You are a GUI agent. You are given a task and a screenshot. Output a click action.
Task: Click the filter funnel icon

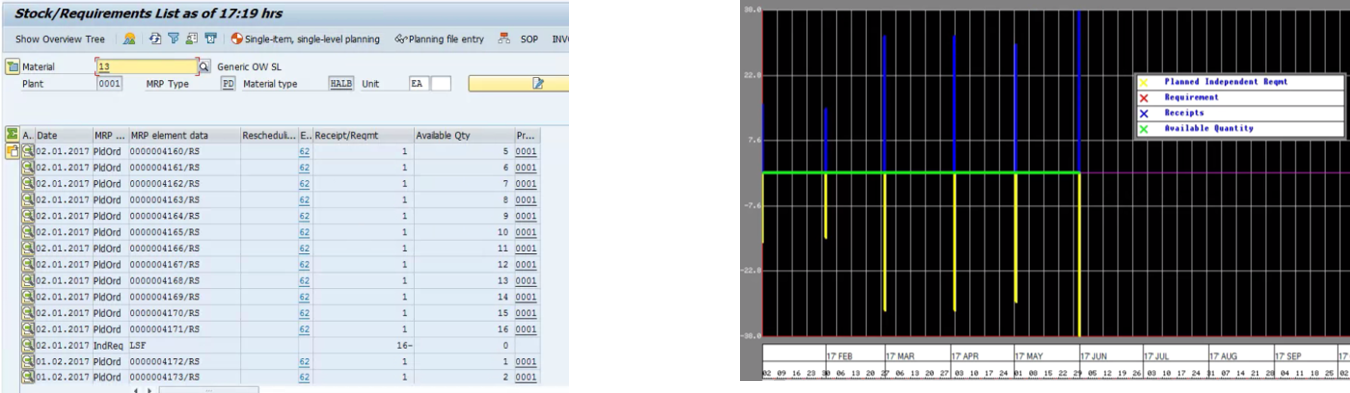(174, 39)
